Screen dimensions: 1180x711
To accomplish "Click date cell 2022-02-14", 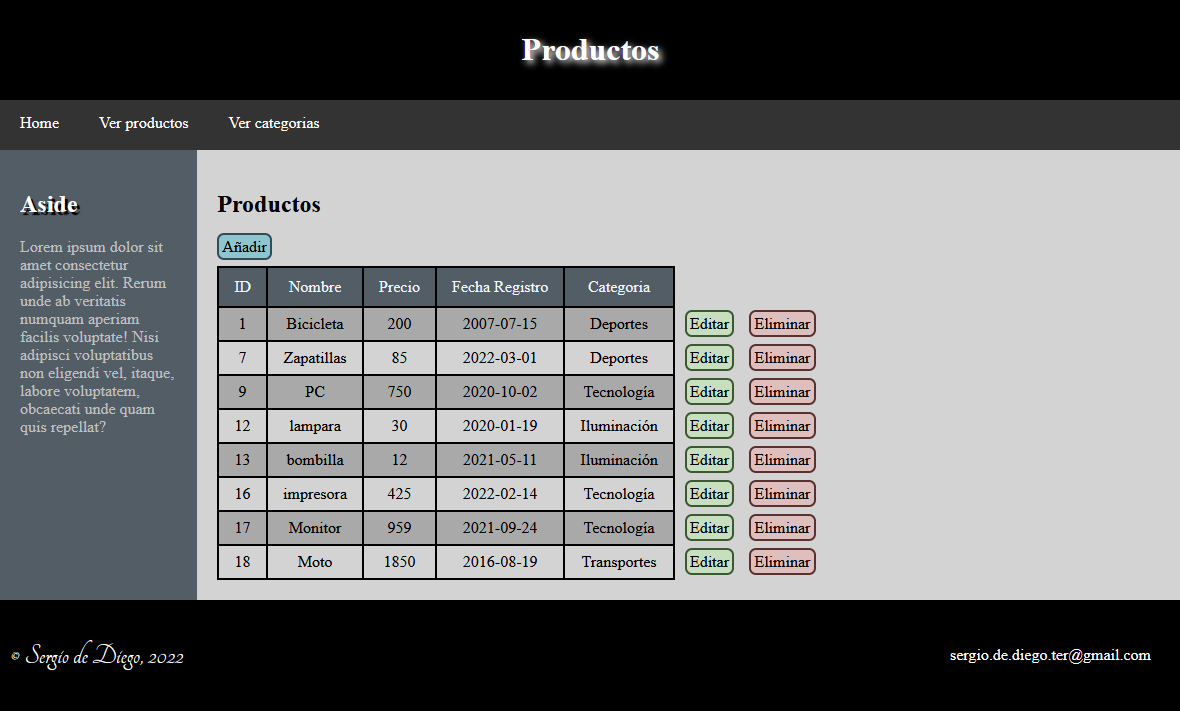I will [500, 494].
